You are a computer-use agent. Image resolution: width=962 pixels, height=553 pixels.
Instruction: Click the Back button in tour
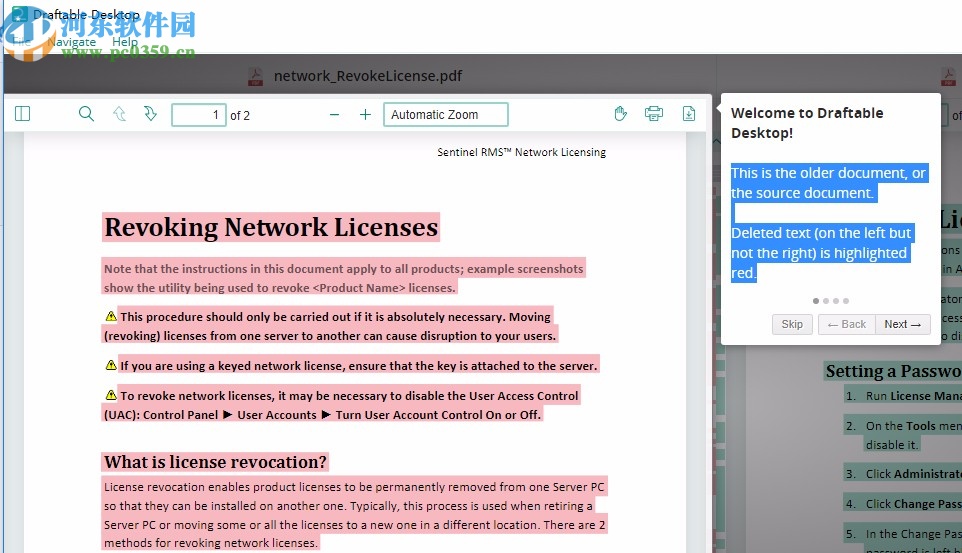pos(847,324)
